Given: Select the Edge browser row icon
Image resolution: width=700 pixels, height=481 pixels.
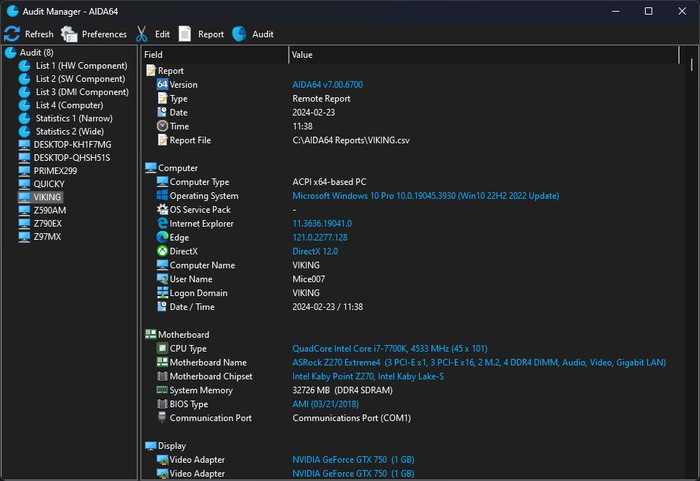Looking at the screenshot, I should pos(162,238).
